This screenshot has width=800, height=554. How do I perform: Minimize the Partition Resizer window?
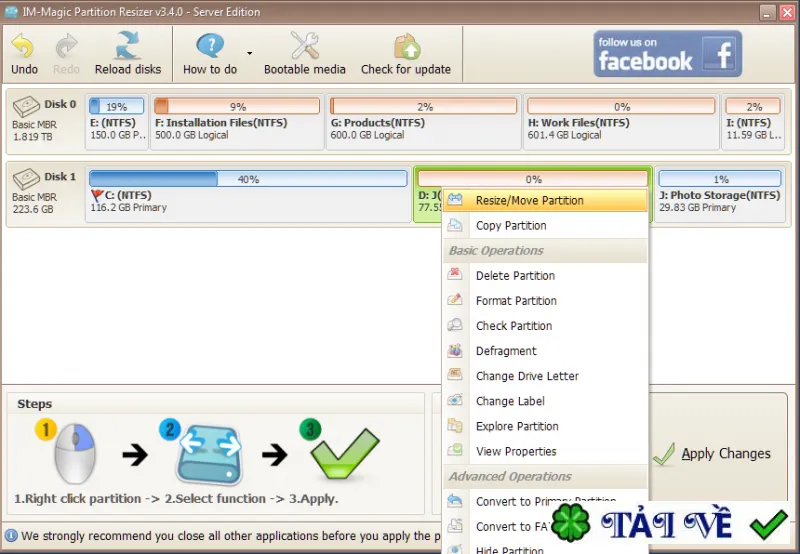(x=767, y=12)
